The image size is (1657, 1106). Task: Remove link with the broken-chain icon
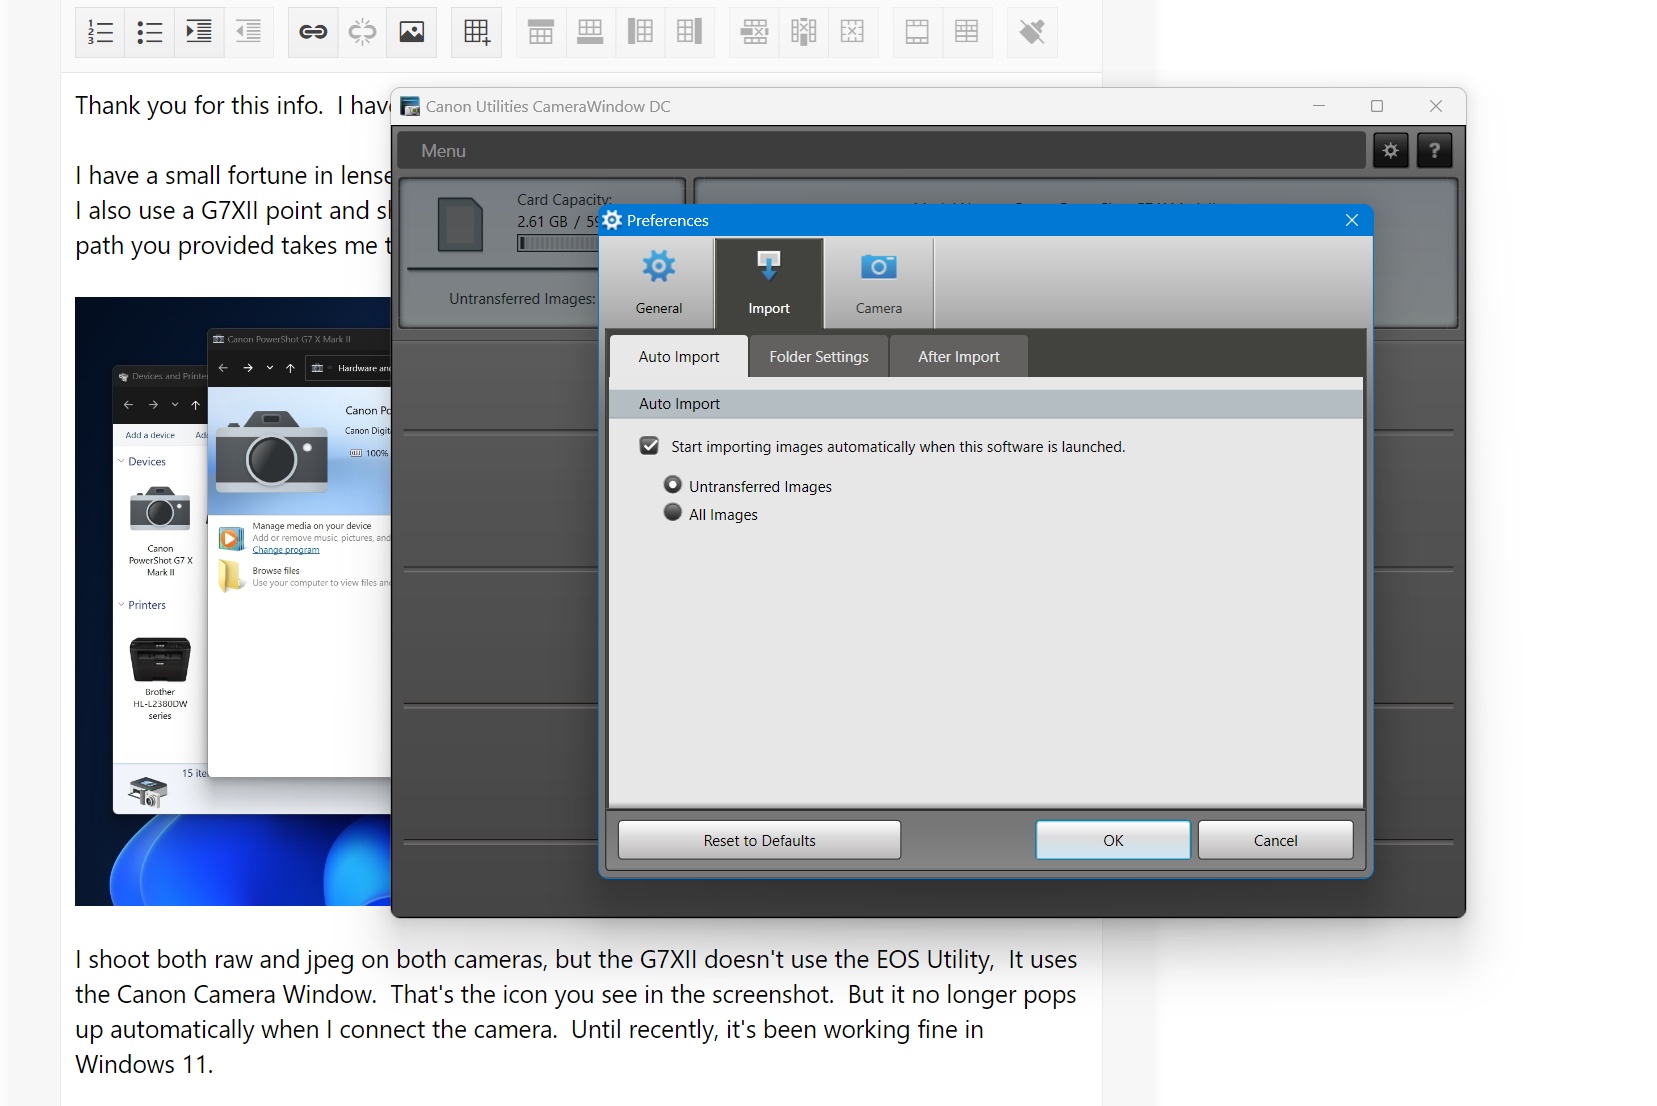(362, 32)
